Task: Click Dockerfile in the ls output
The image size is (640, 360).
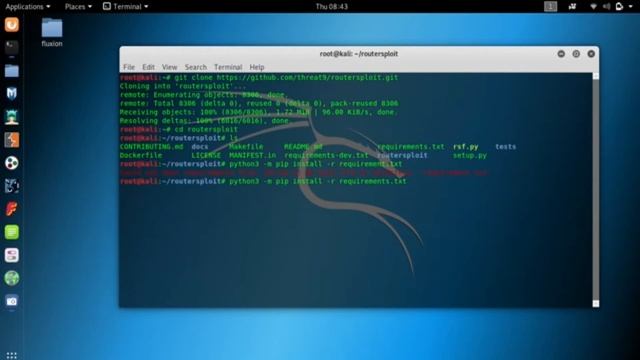Action: coord(141,156)
